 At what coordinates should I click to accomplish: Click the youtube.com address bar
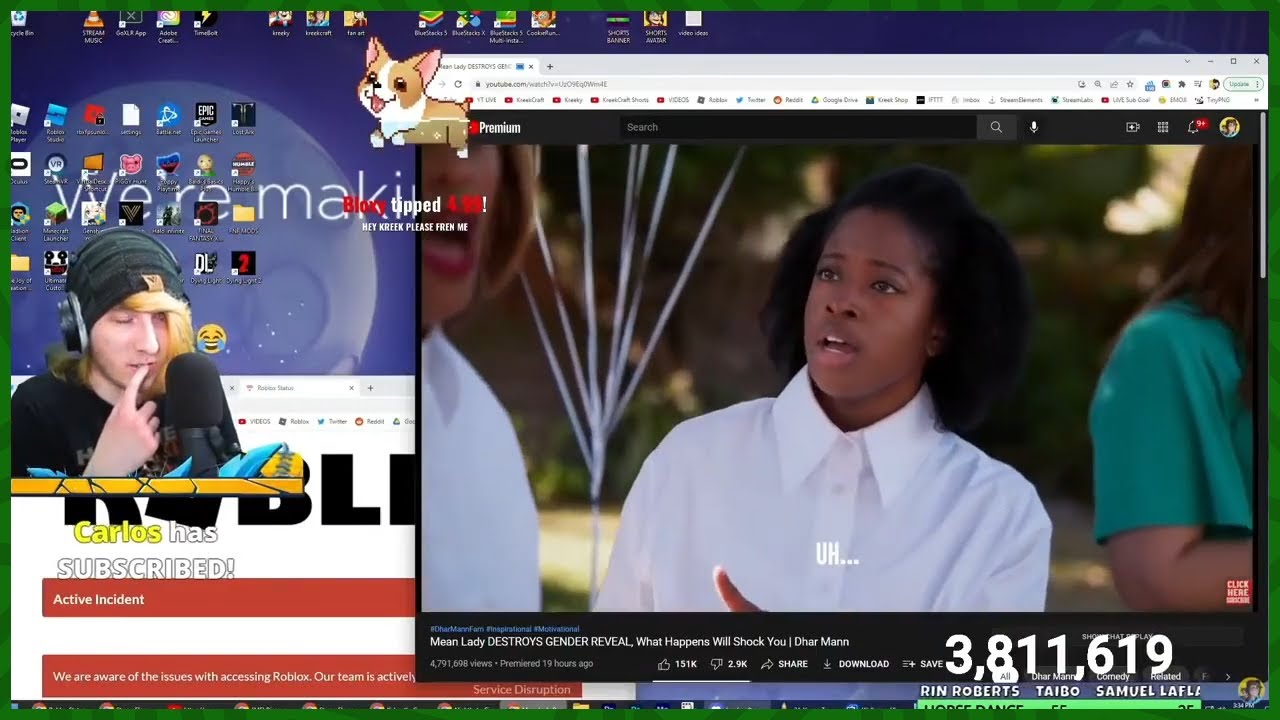click(x=771, y=84)
